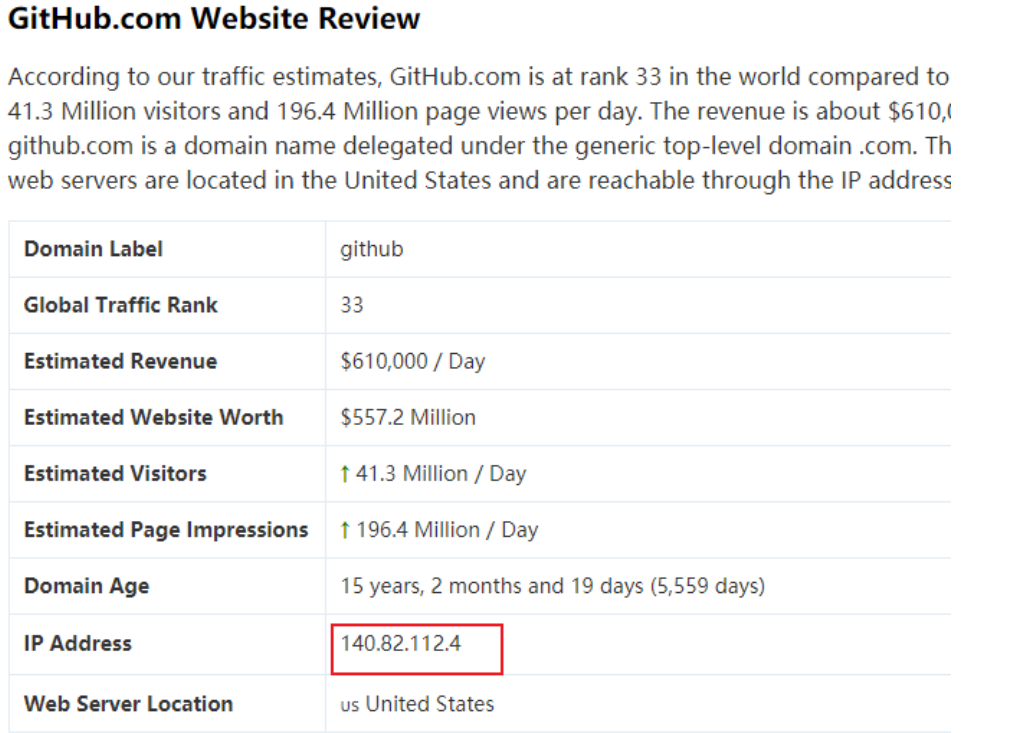1012x733 pixels.
Task: Click the paragraph line starting 'web servers are located'
Action: [x=479, y=180]
